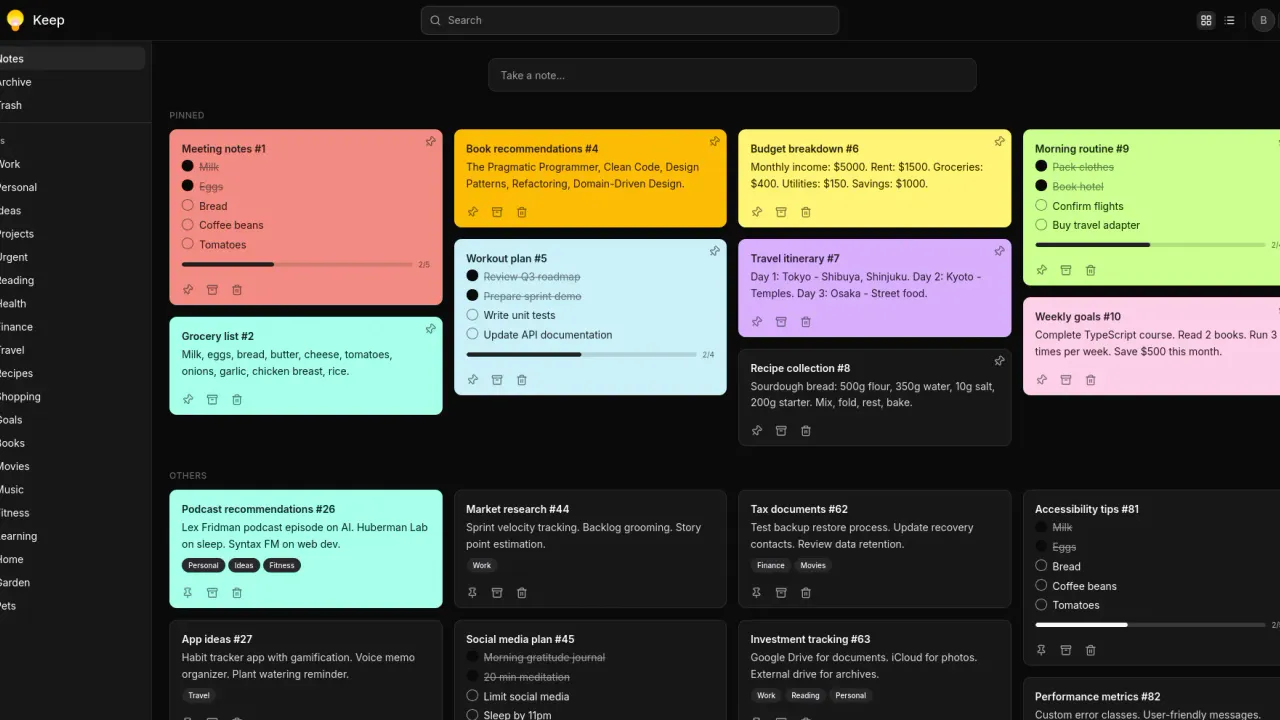This screenshot has width=1280, height=720.
Task: Unpin Grocery list #2 via top pin
Action: [431, 329]
